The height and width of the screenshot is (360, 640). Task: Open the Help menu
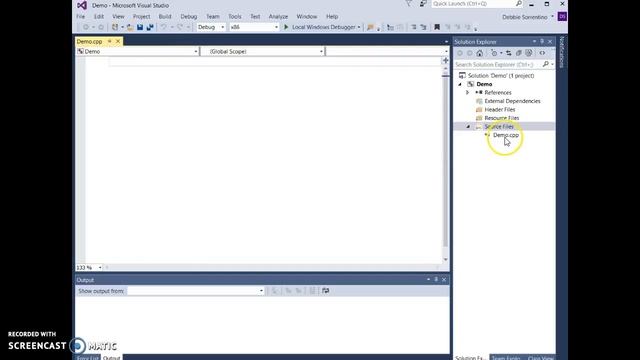point(332,17)
